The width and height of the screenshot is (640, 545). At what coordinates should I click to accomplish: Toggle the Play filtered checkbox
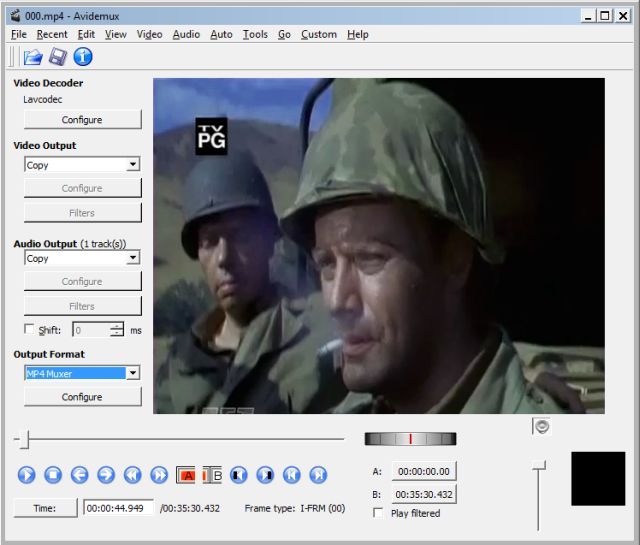[378, 513]
